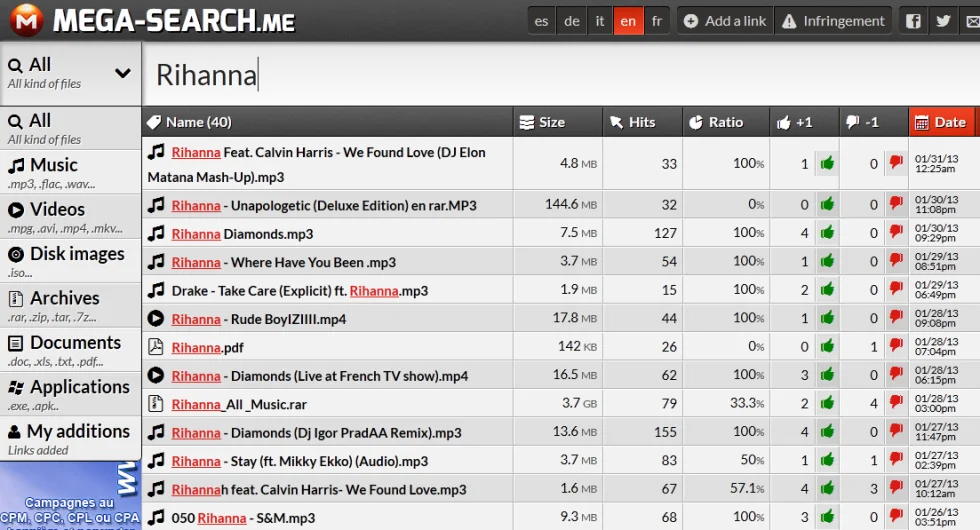The width and height of the screenshot is (980, 530).
Task: Sort results by Date column
Action: click(x=944, y=122)
